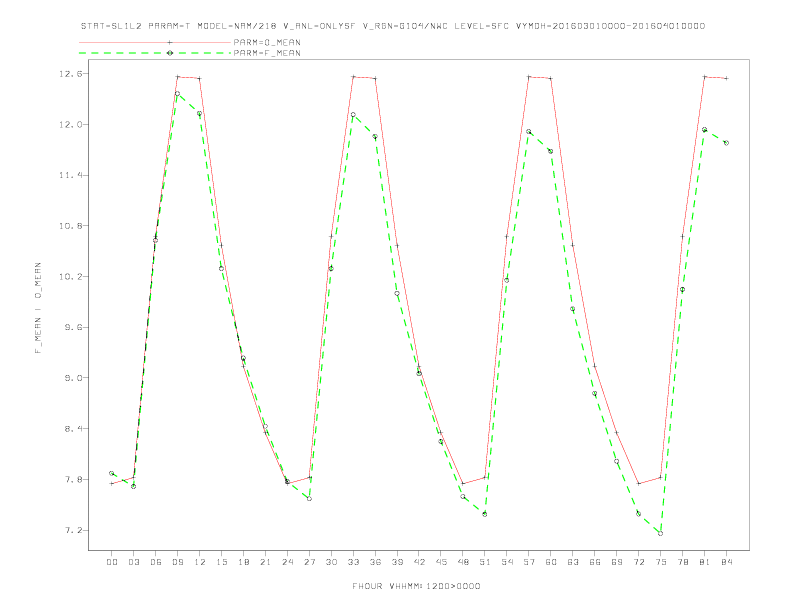The image size is (792, 612).
Task: Click the 45 forecast hour tick label
Action: [441, 562]
